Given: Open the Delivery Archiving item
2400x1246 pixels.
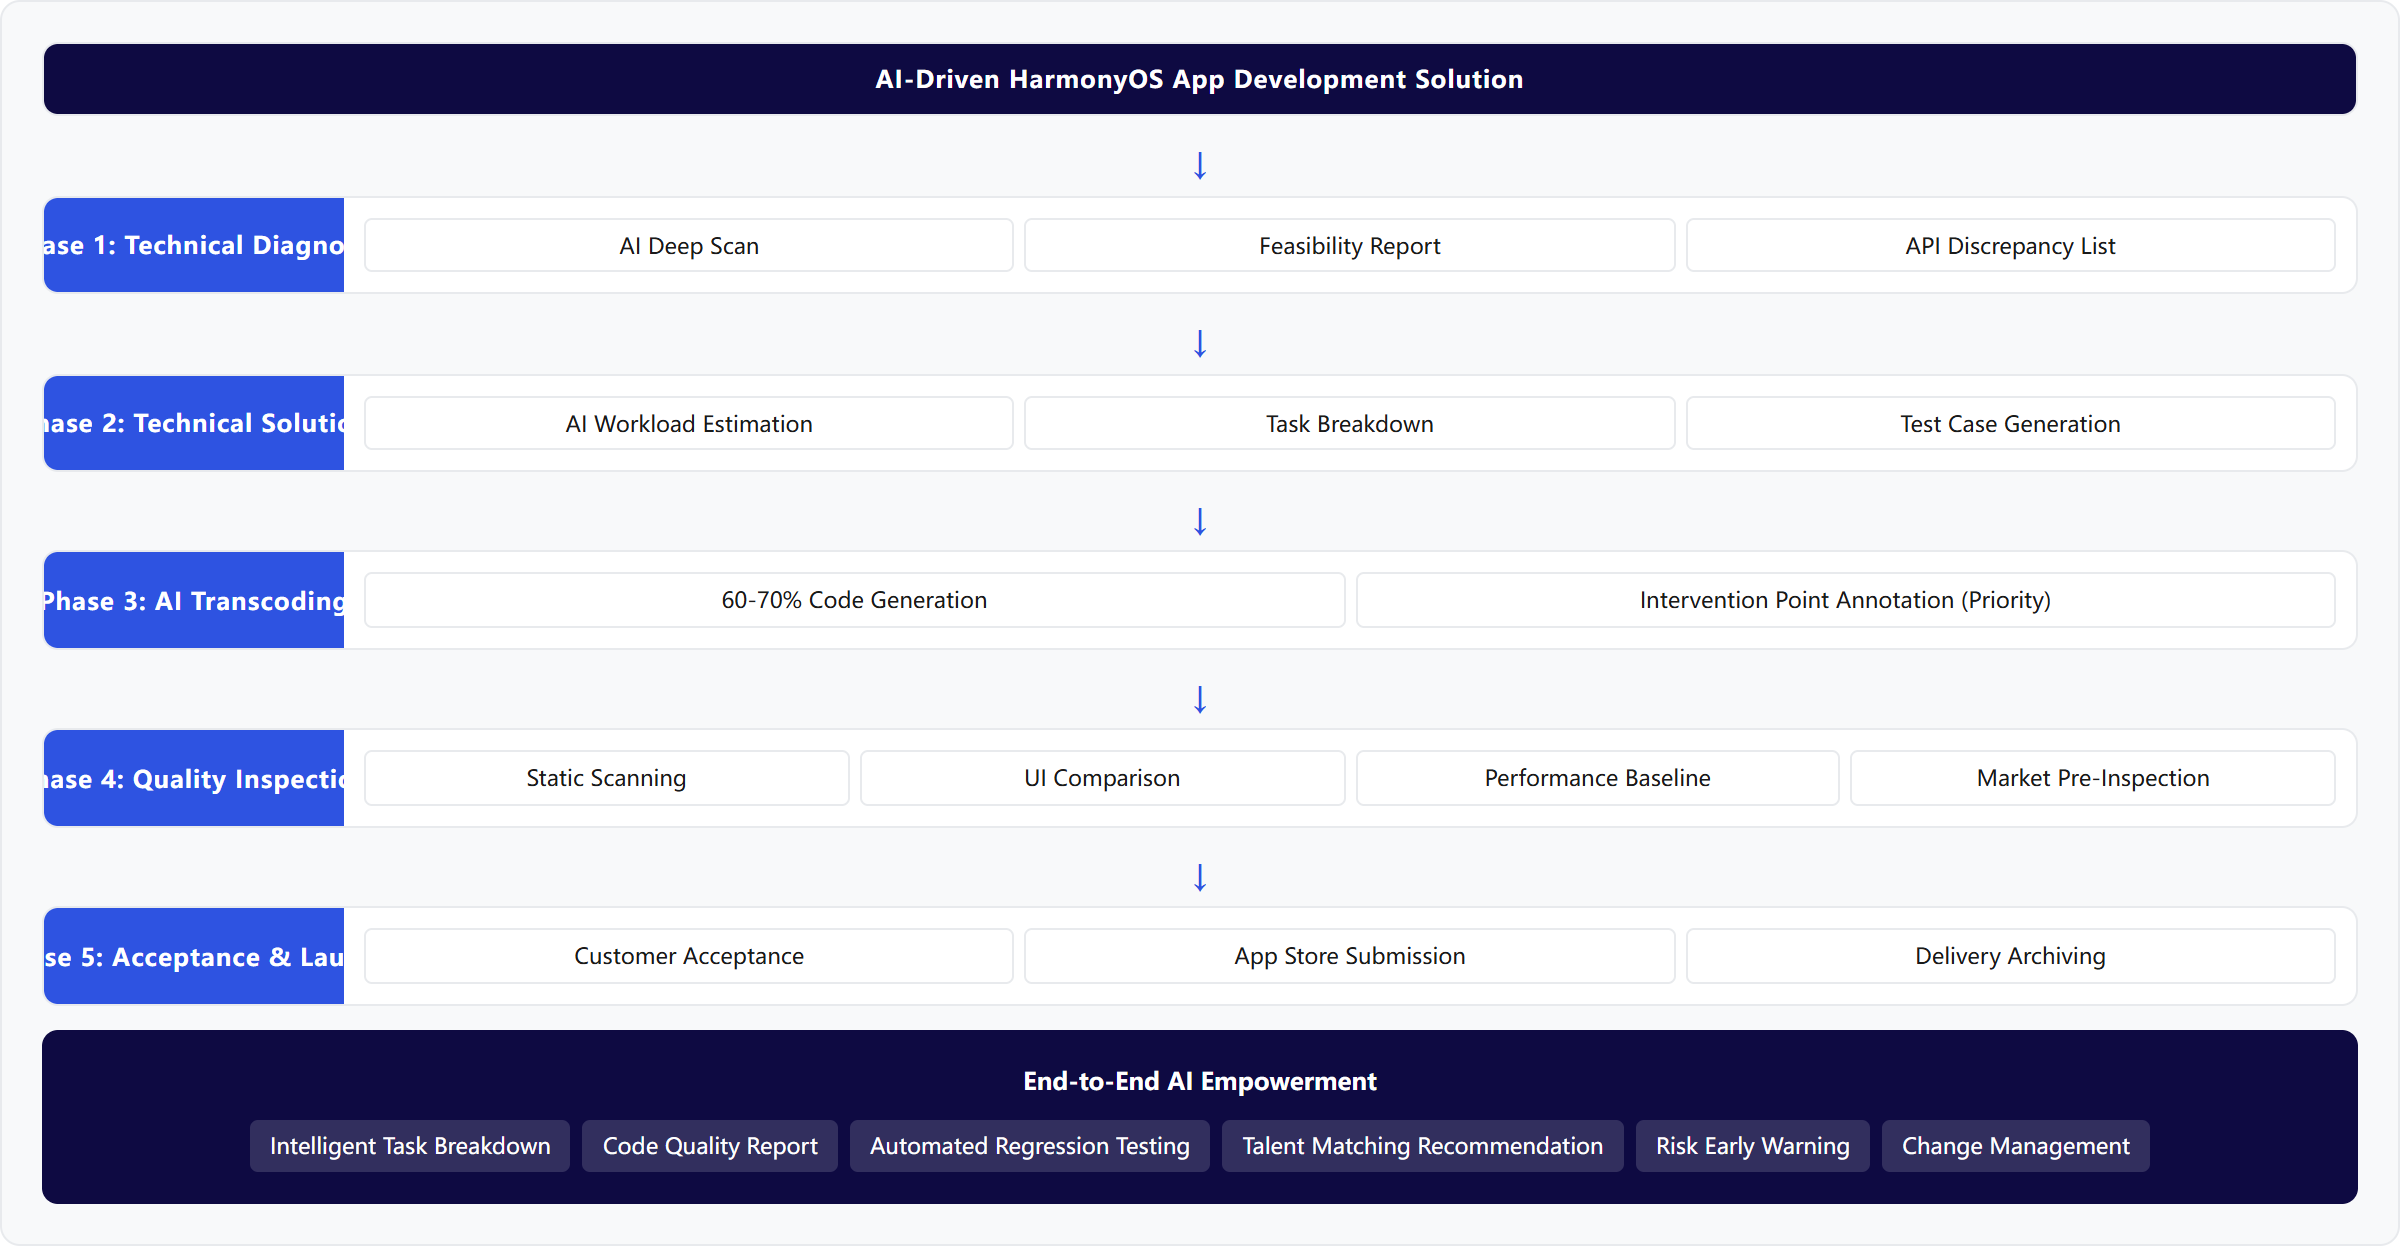Looking at the screenshot, I should (2010, 956).
